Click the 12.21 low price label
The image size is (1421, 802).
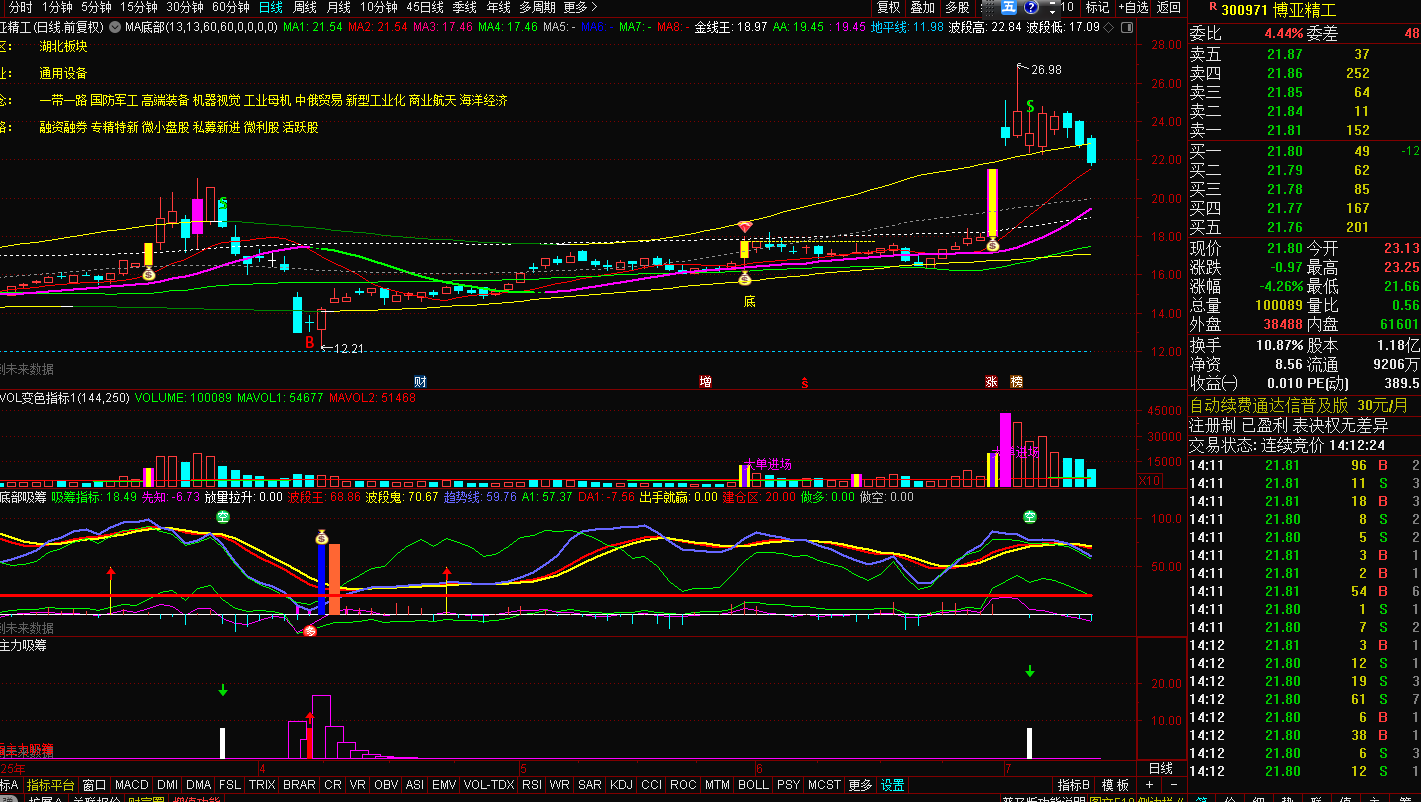pos(348,348)
